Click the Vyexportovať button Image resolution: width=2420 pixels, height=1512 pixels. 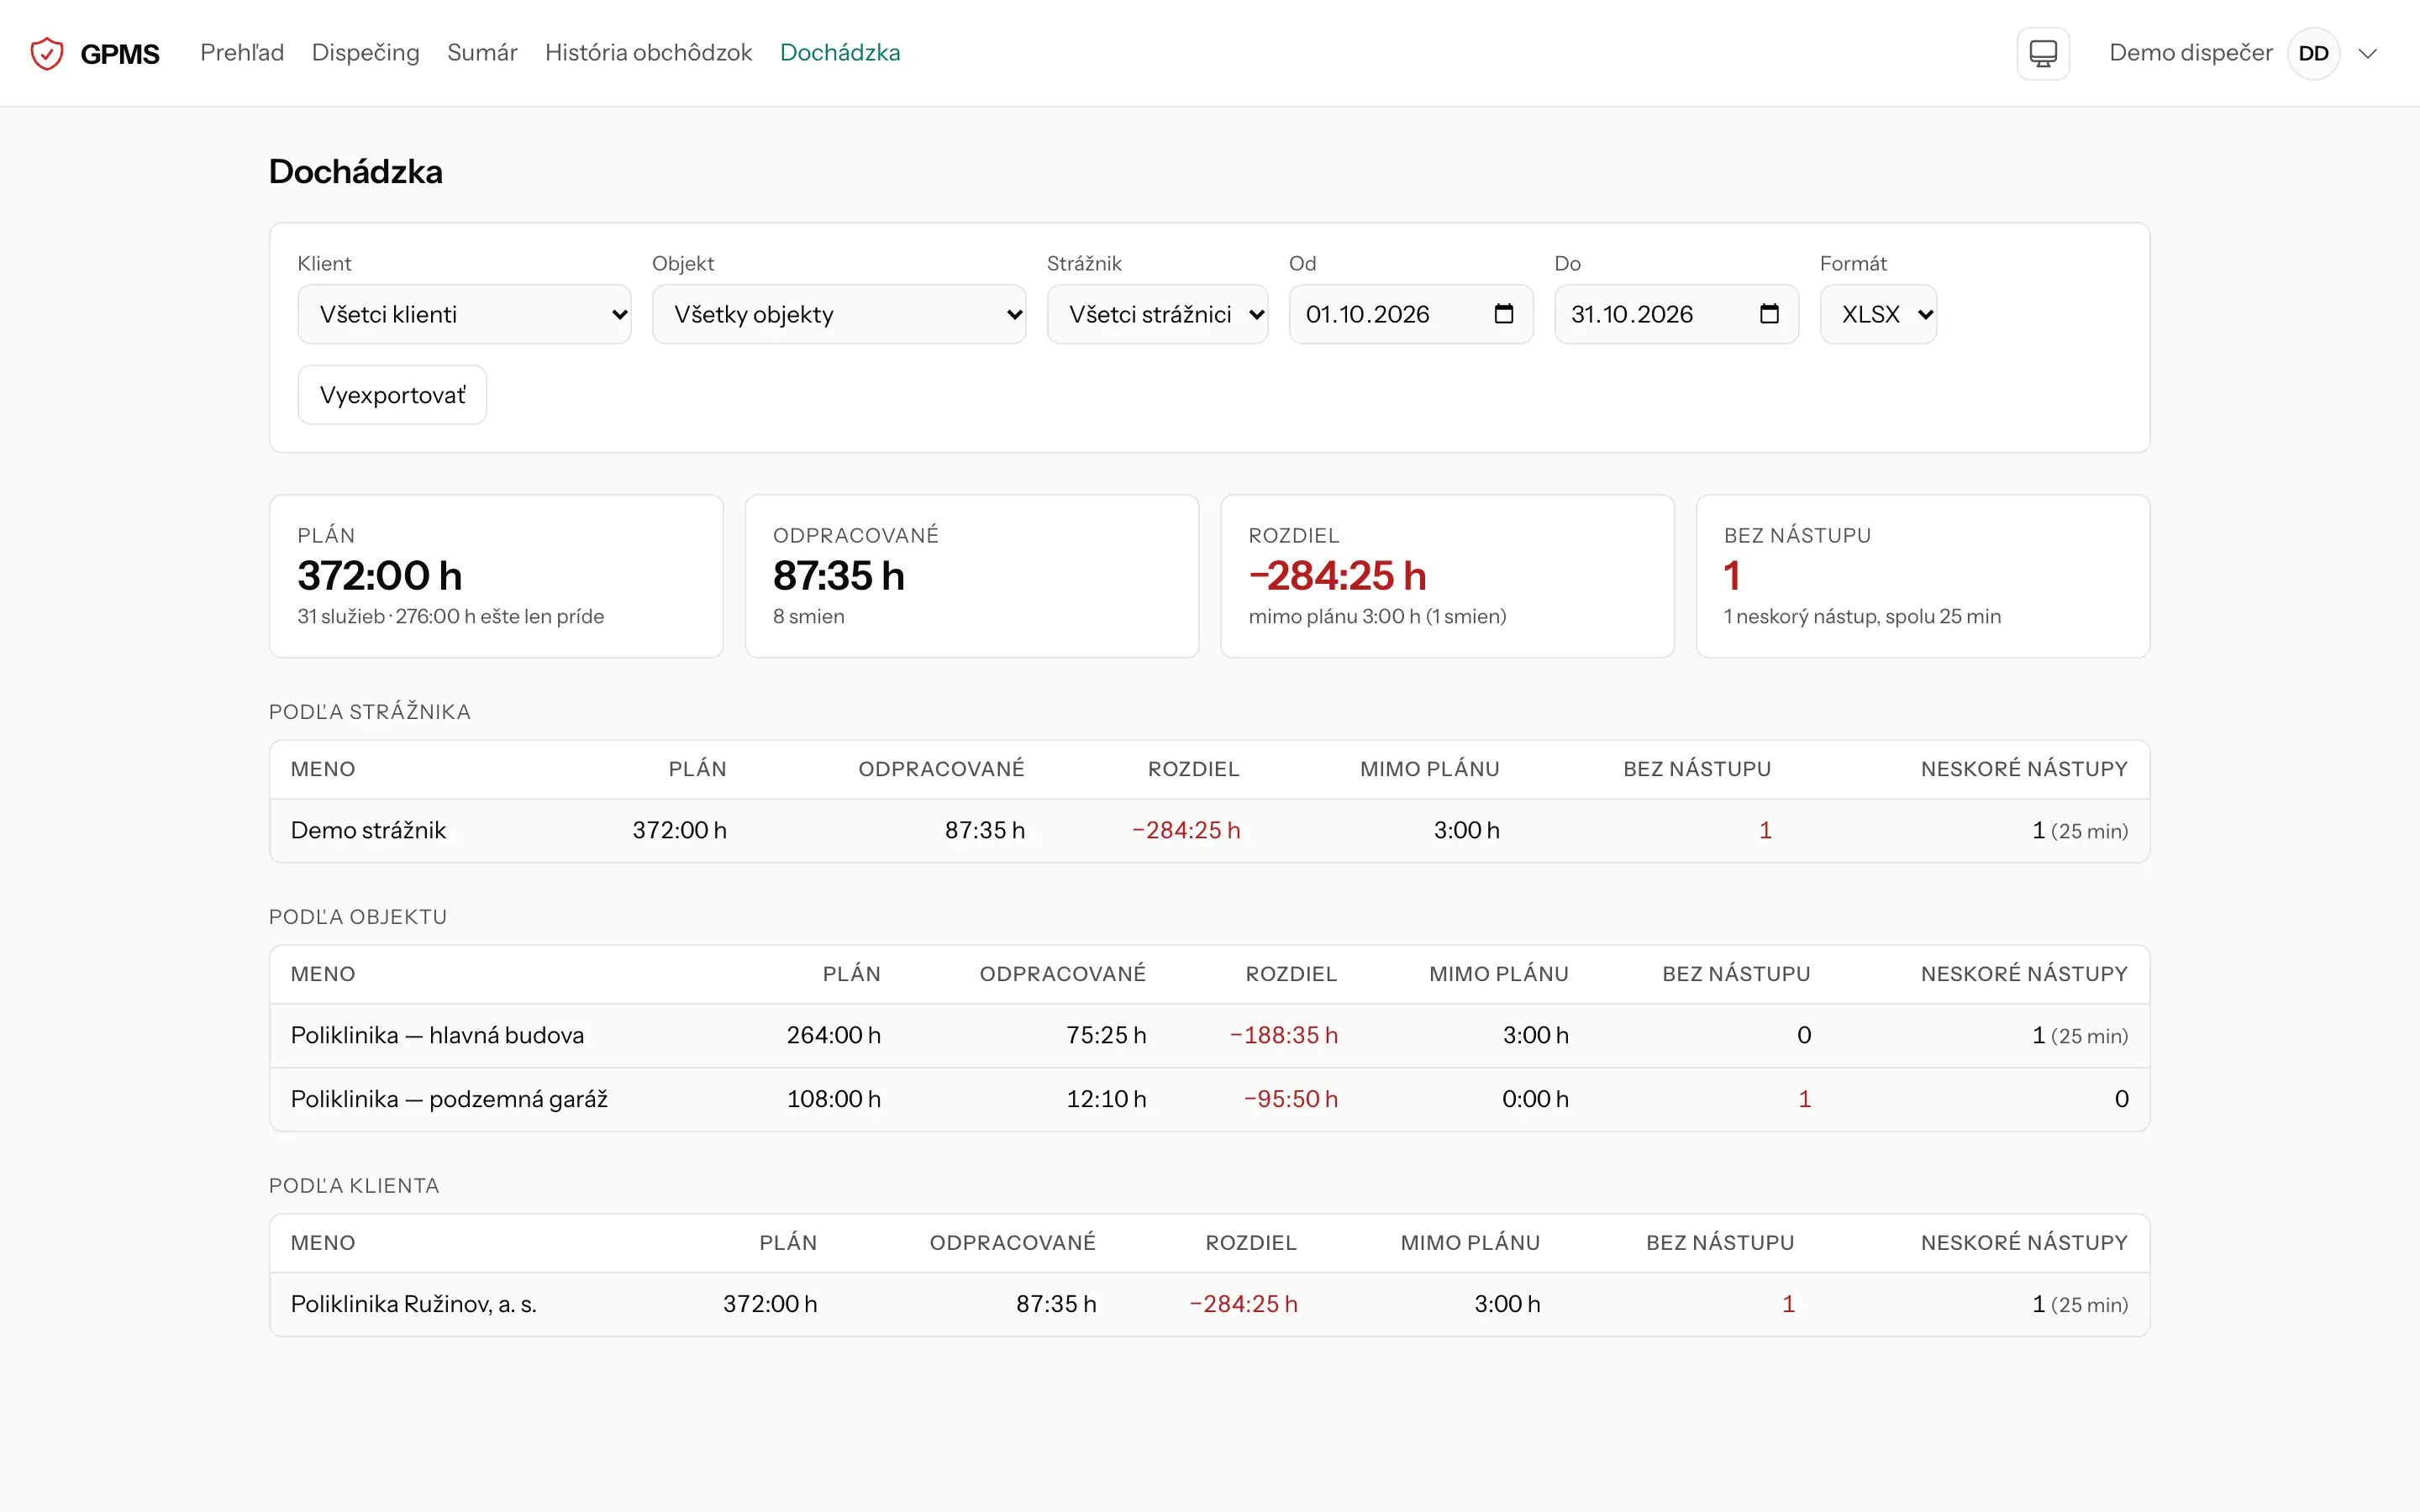pyautogui.click(x=392, y=395)
